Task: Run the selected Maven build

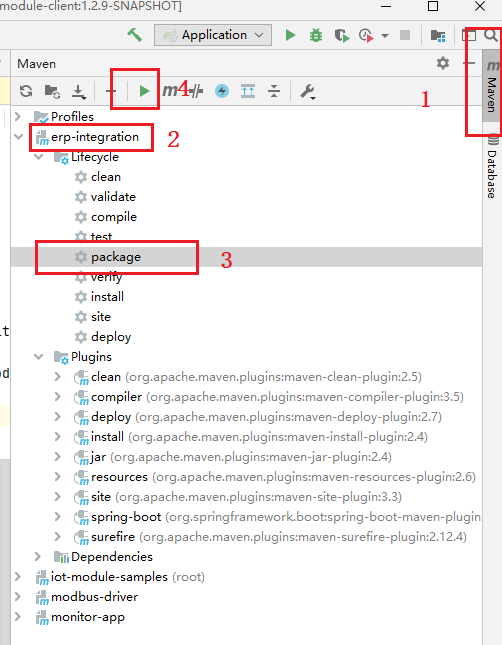Action: coord(144,91)
